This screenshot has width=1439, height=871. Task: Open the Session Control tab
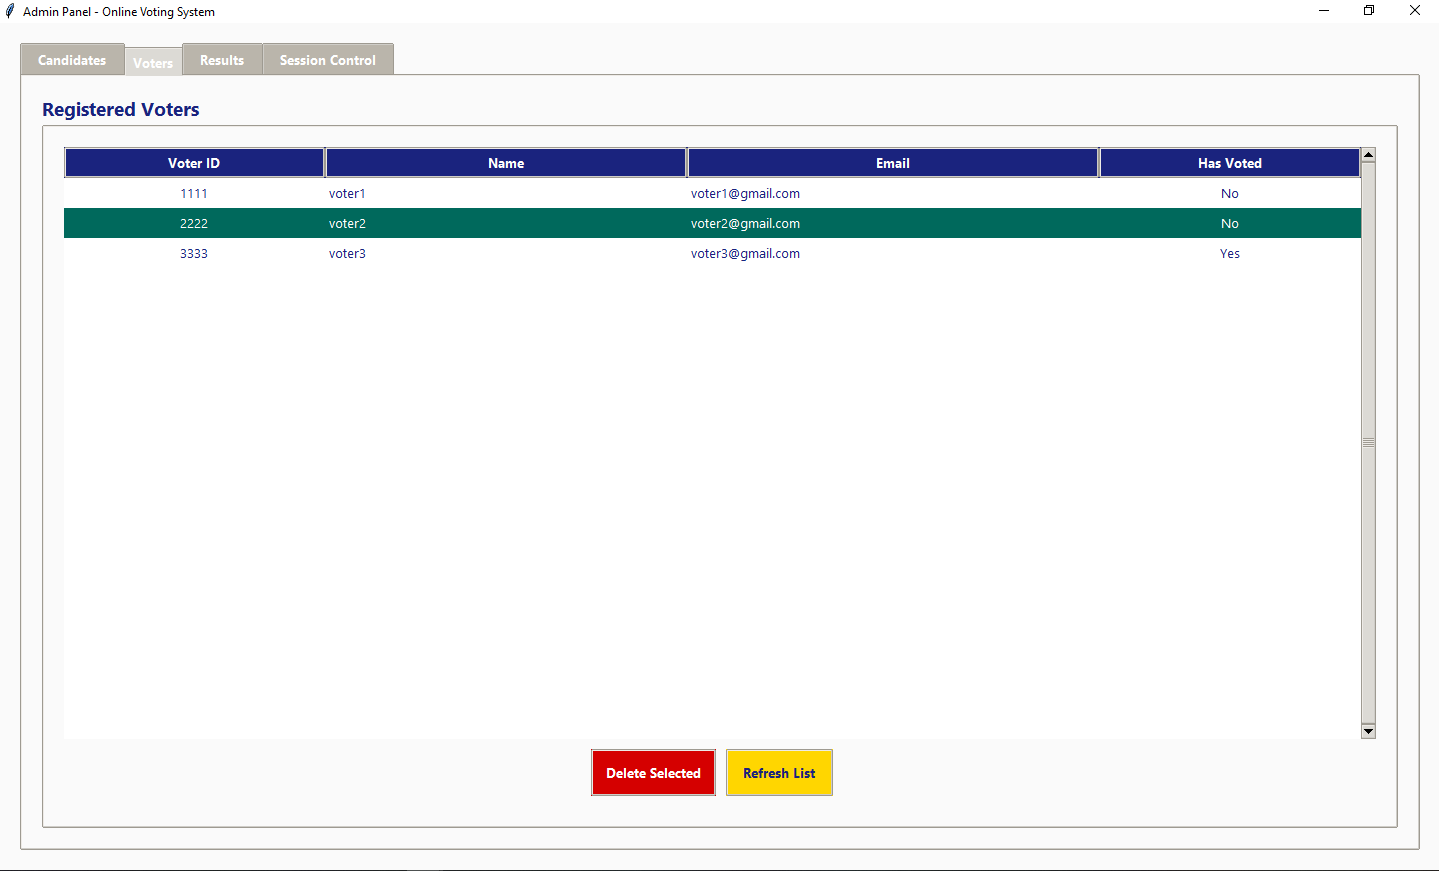coord(328,60)
